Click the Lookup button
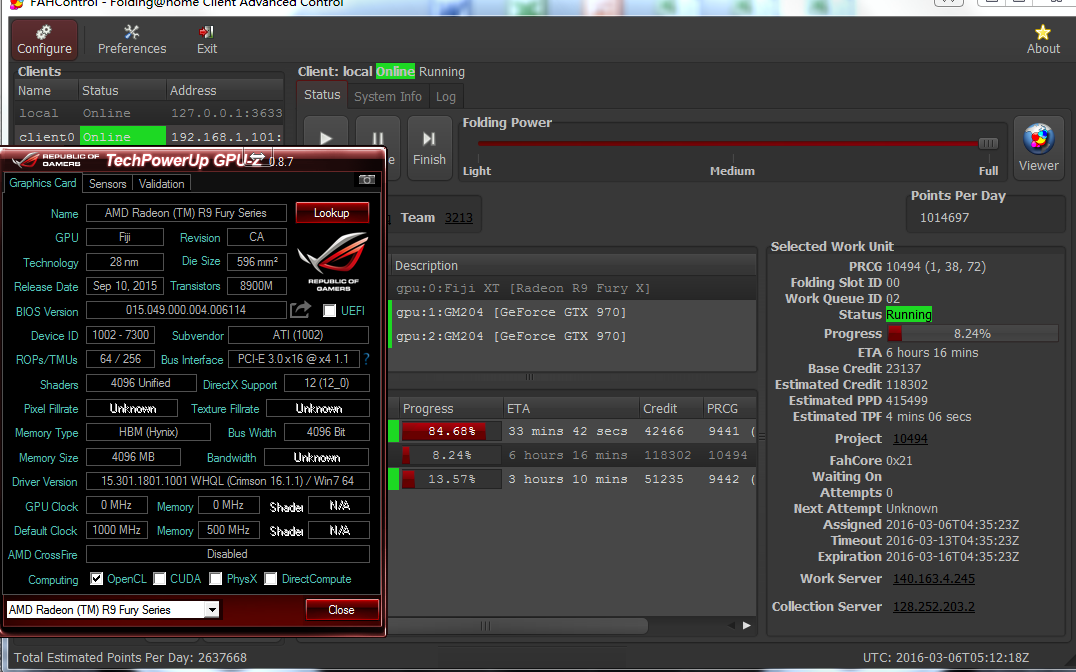1076x672 pixels. [332, 213]
